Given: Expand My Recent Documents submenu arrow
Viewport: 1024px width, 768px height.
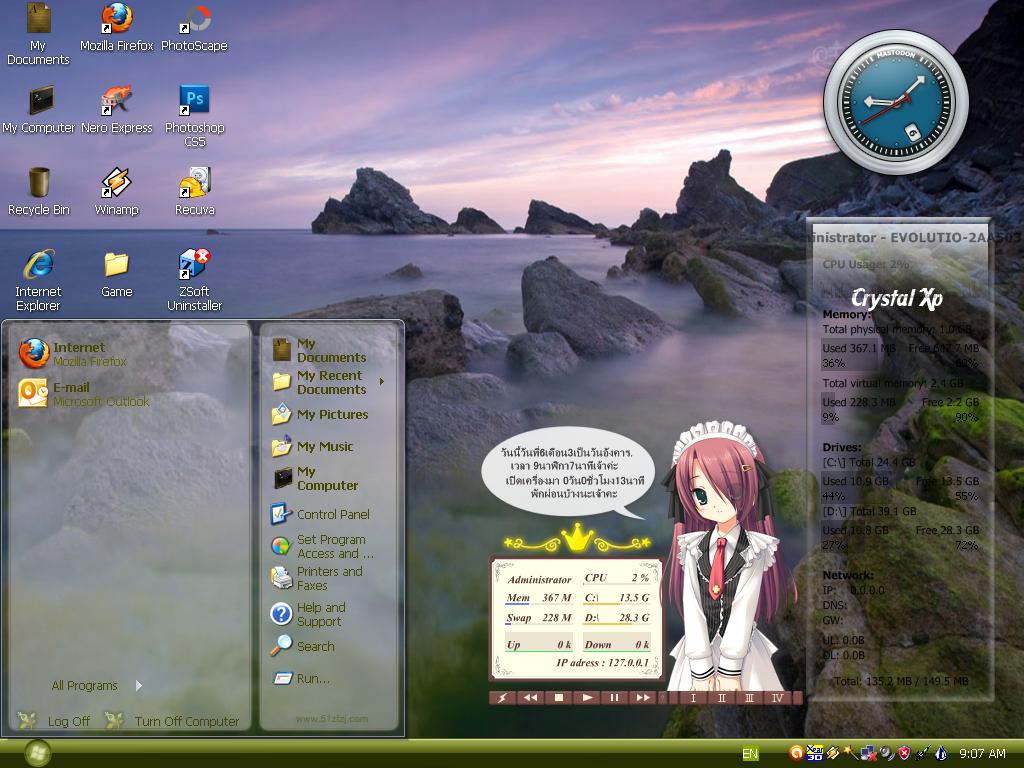Looking at the screenshot, I should tap(381, 381).
